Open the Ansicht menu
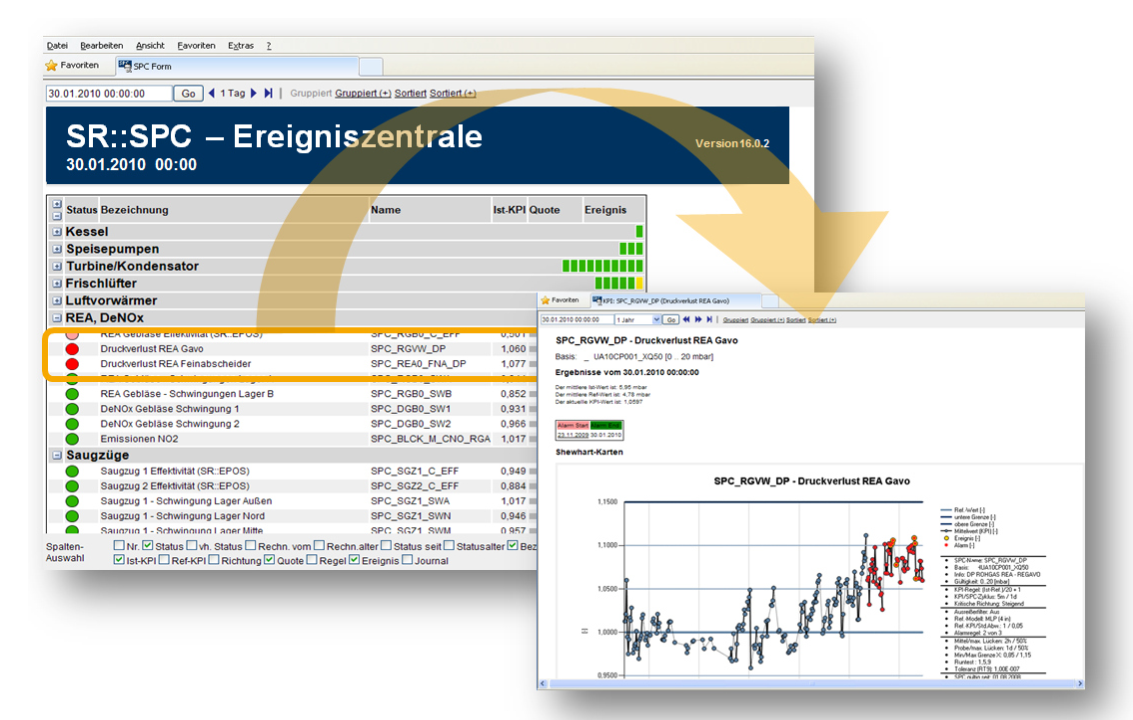 pos(150,46)
